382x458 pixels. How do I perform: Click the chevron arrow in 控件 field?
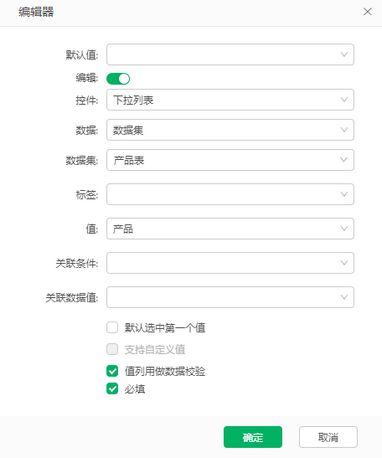point(344,100)
